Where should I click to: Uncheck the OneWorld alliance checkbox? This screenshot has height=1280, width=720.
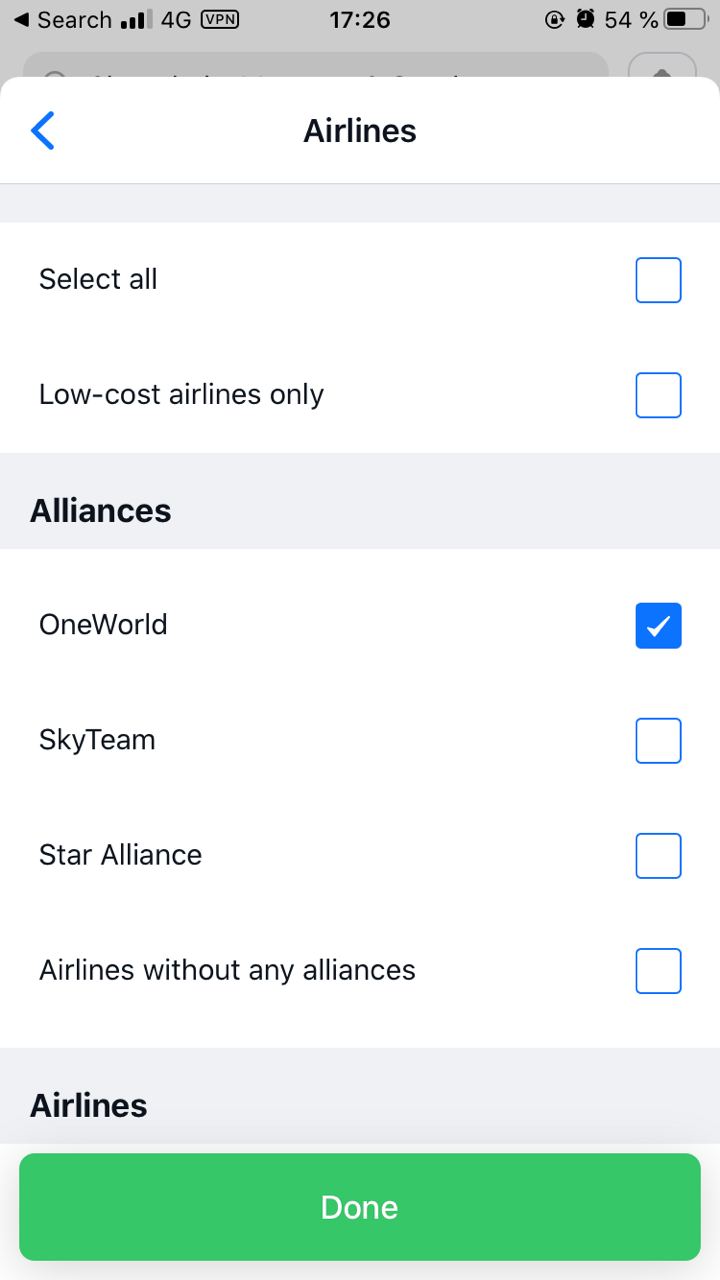658,626
